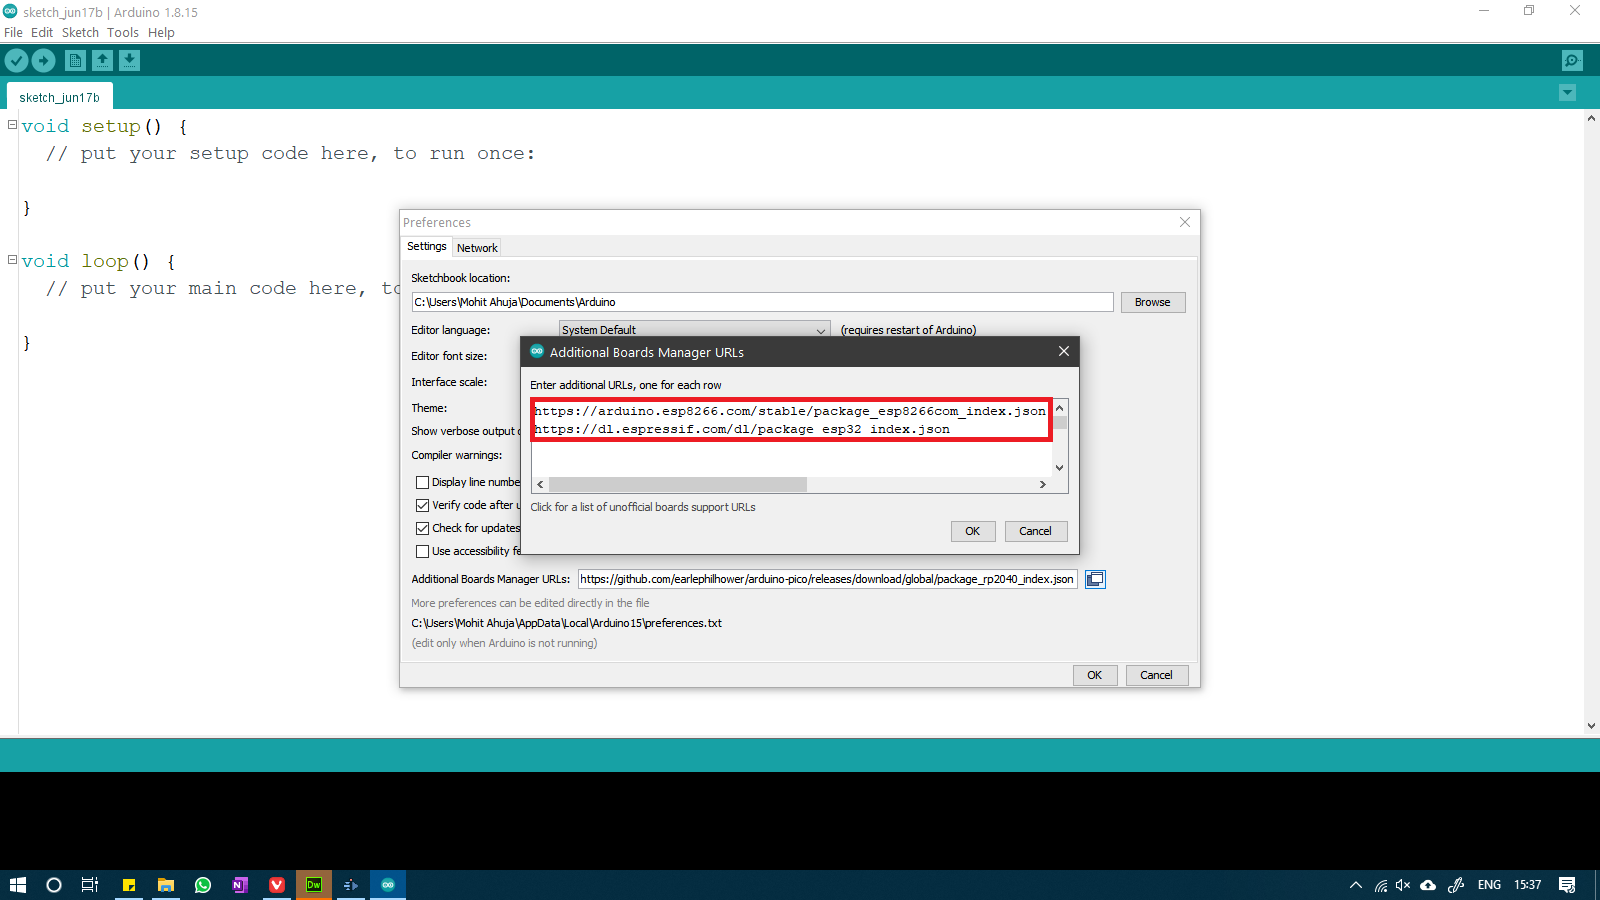Open the list of unofficial boards support URLs

point(643,507)
